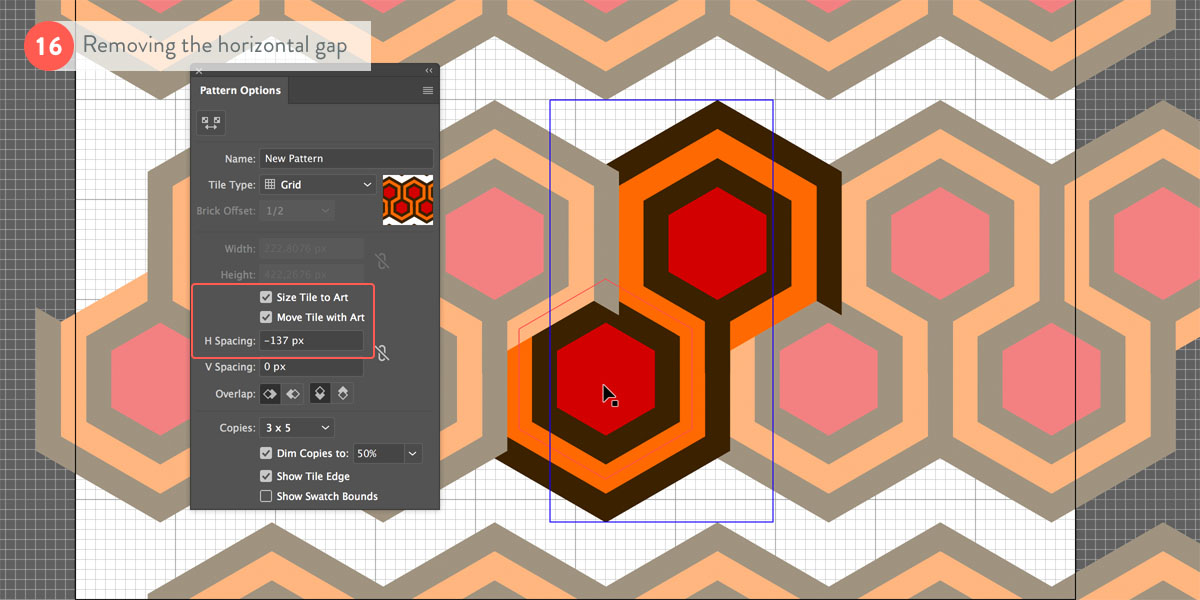Select Left in Front overlap button

pyautogui.click(x=270, y=394)
